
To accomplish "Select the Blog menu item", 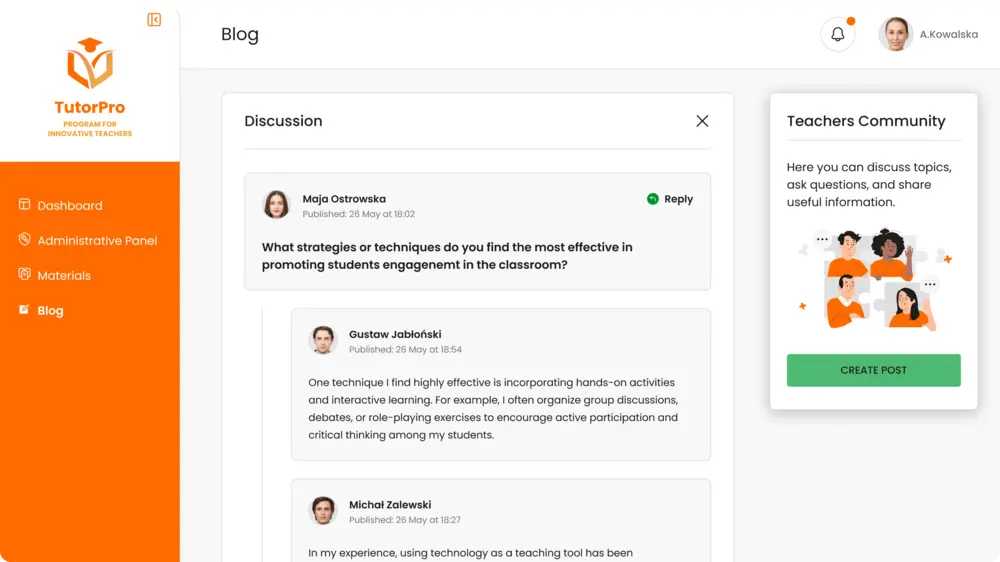I will [x=50, y=311].
